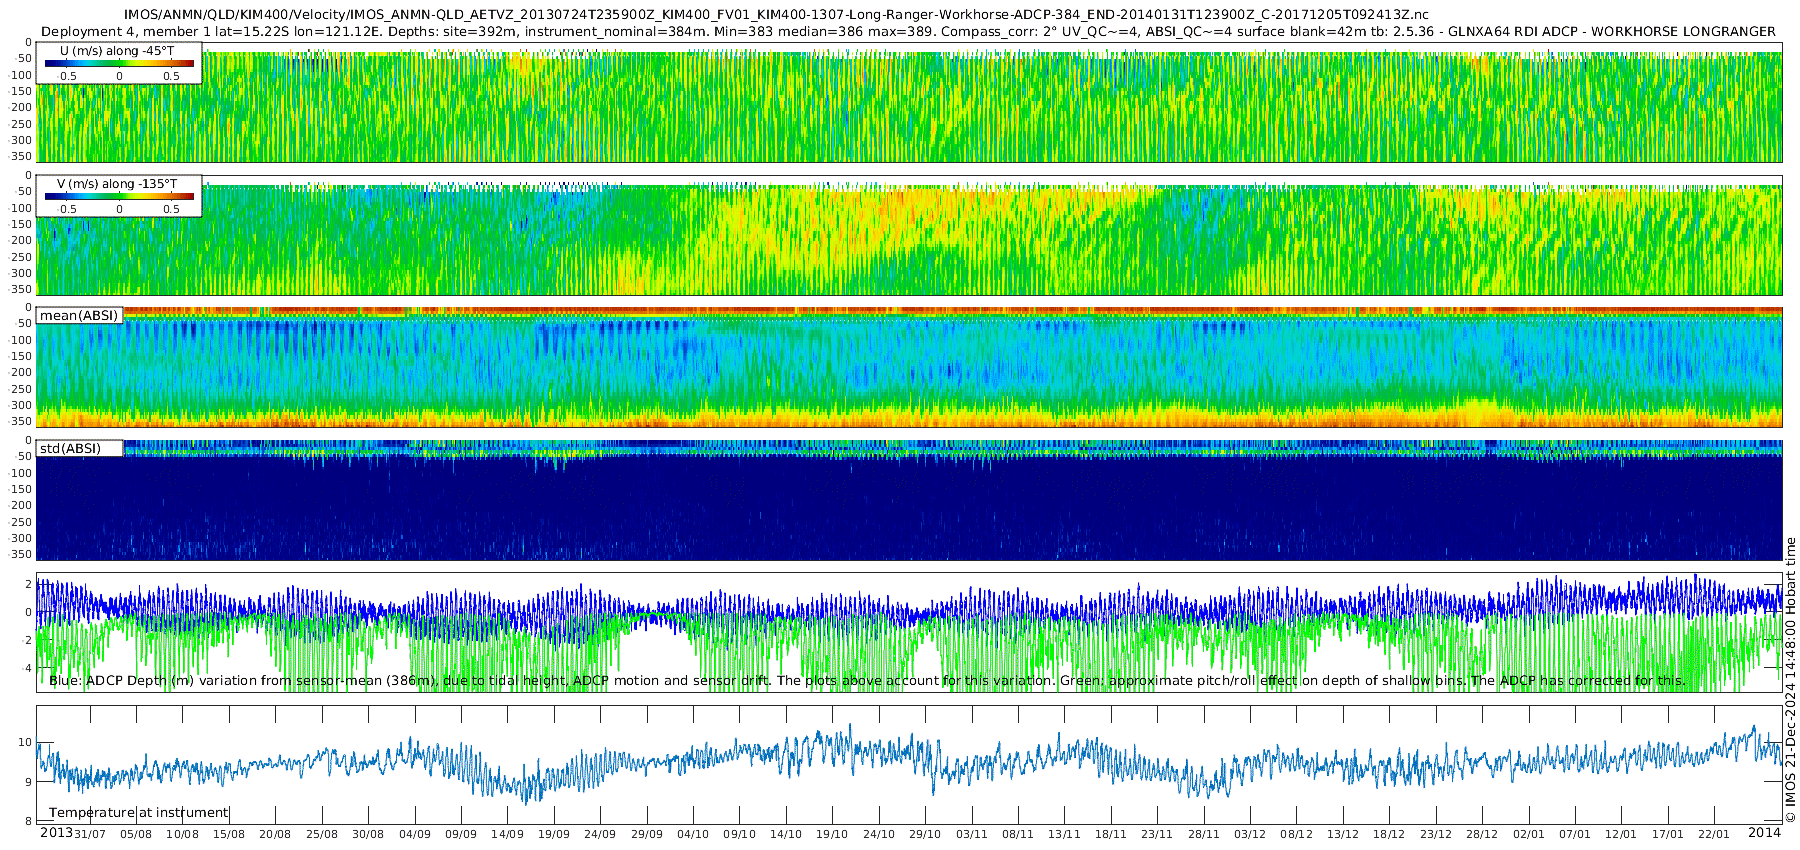The height and width of the screenshot is (850, 1800).
Task: Click the V velocity colorbar
Action: click(x=119, y=197)
